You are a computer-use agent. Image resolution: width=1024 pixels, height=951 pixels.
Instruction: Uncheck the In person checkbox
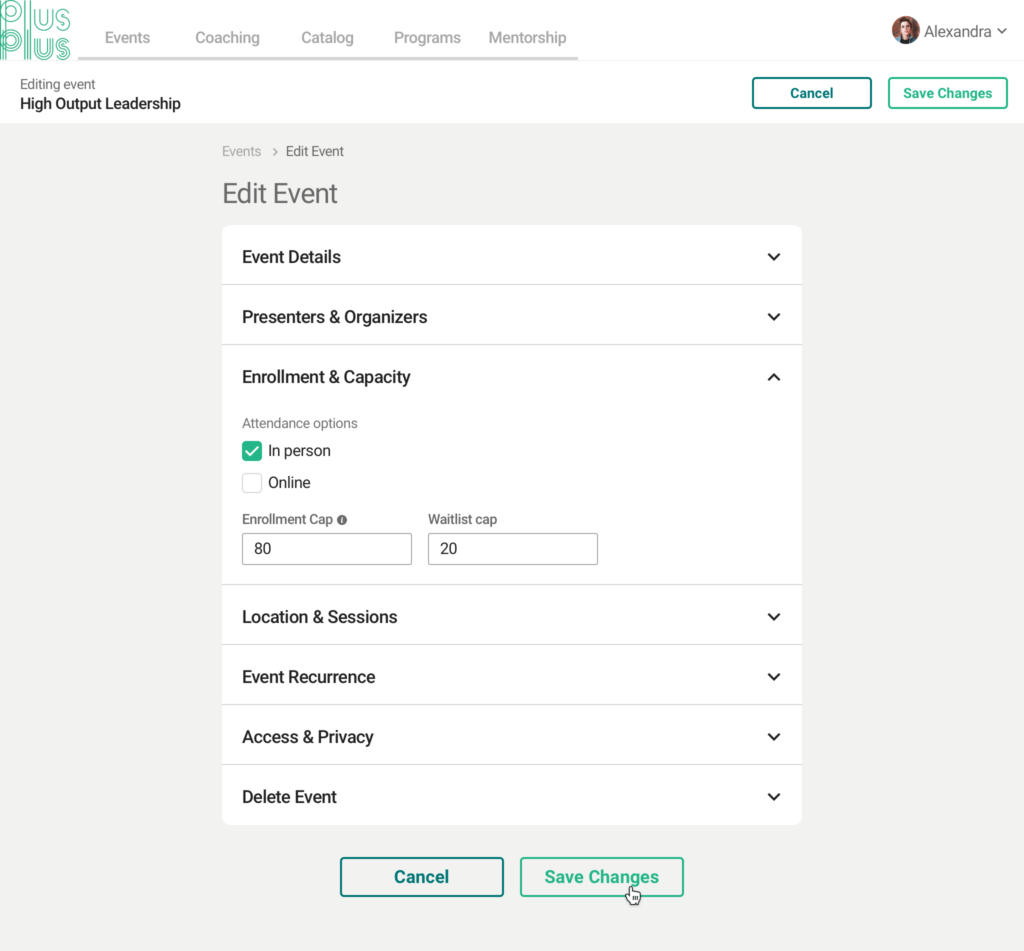252,451
